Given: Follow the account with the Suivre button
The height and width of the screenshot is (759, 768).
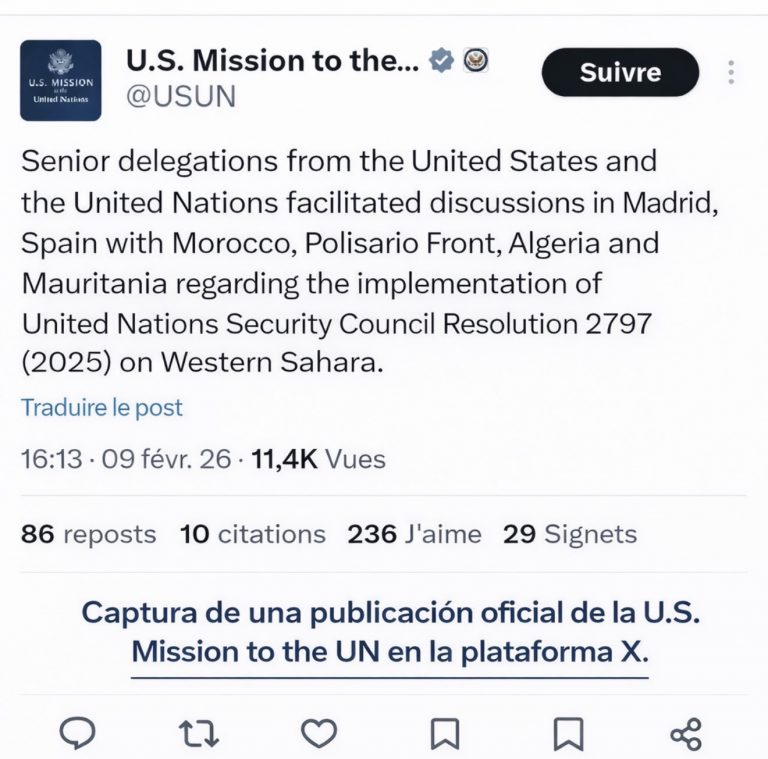Looking at the screenshot, I should tap(620, 72).
